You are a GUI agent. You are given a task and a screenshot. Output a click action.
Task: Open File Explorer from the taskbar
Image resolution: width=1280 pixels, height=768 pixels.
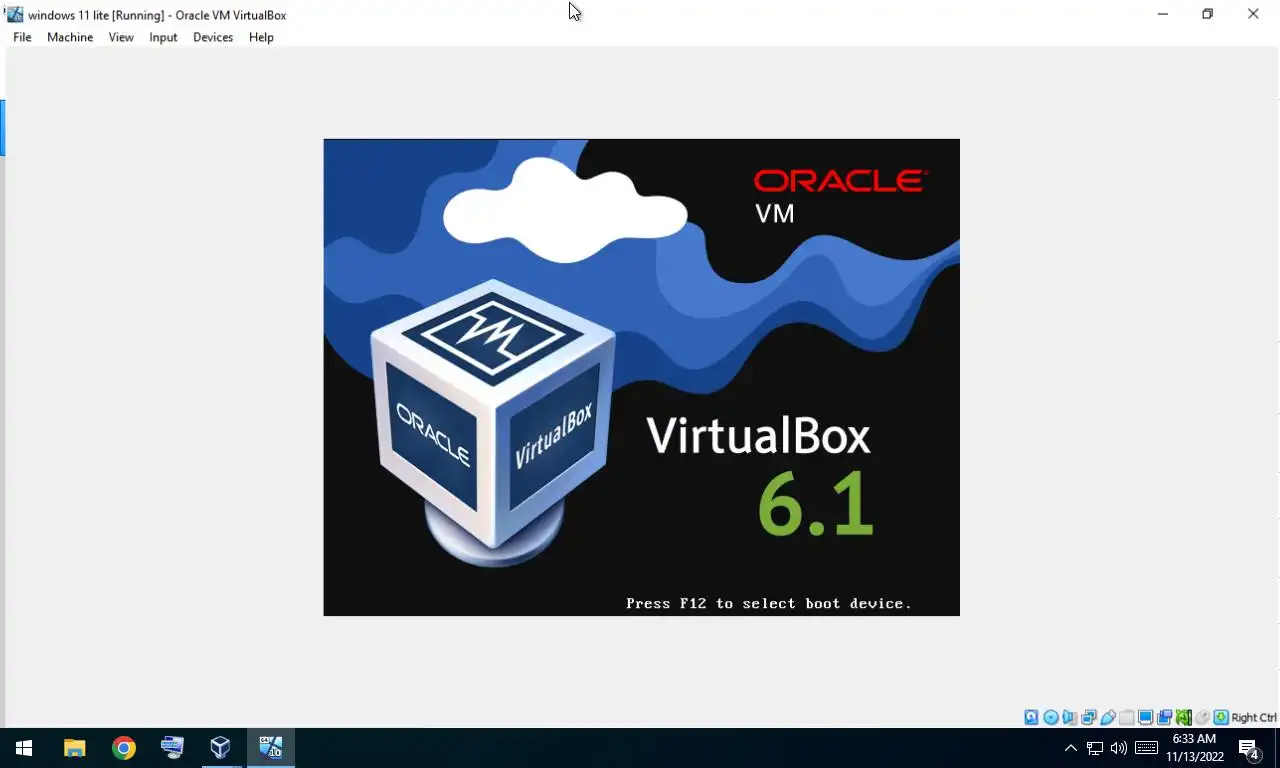click(75, 748)
